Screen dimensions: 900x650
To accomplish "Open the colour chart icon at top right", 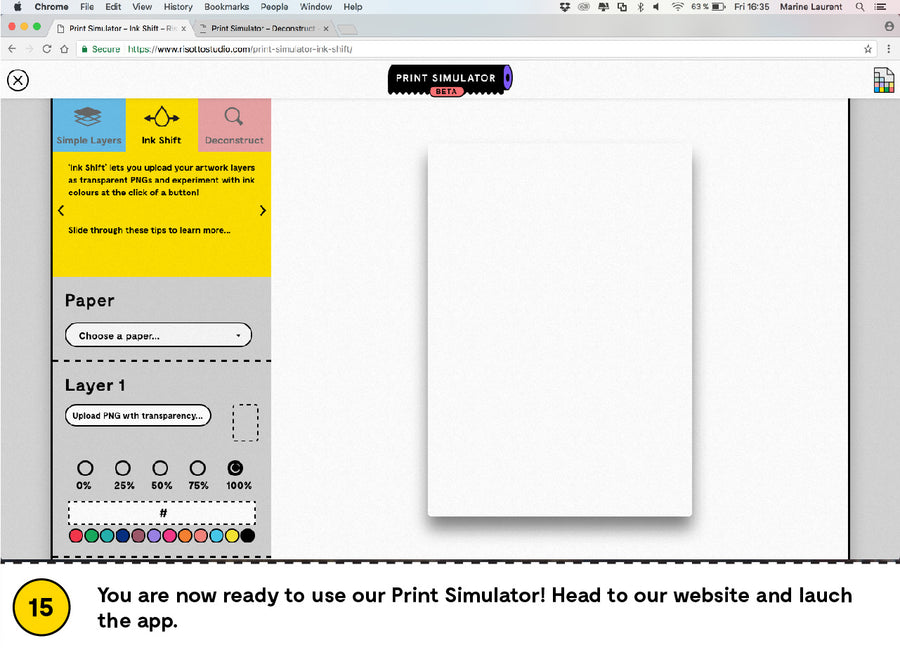I will (x=883, y=81).
